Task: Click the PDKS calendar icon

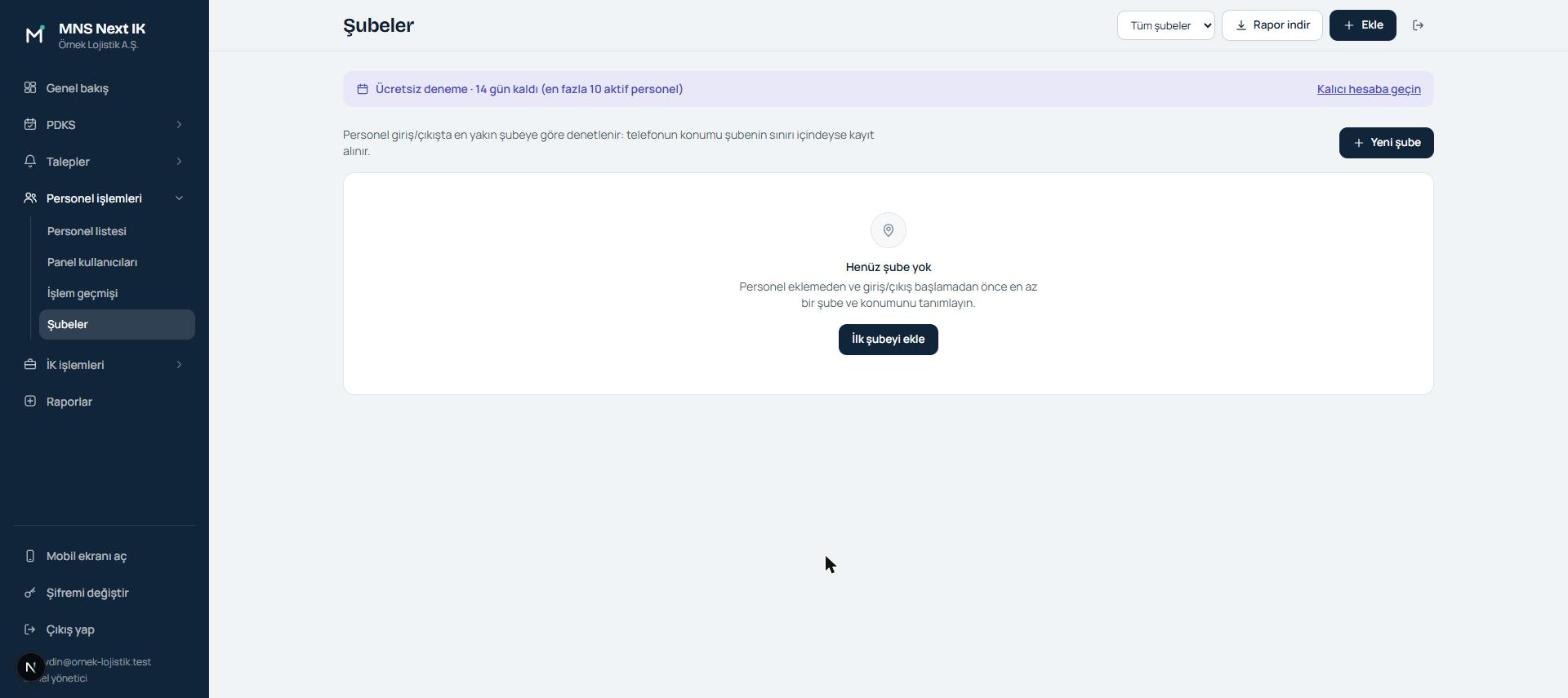Action: tap(30, 125)
